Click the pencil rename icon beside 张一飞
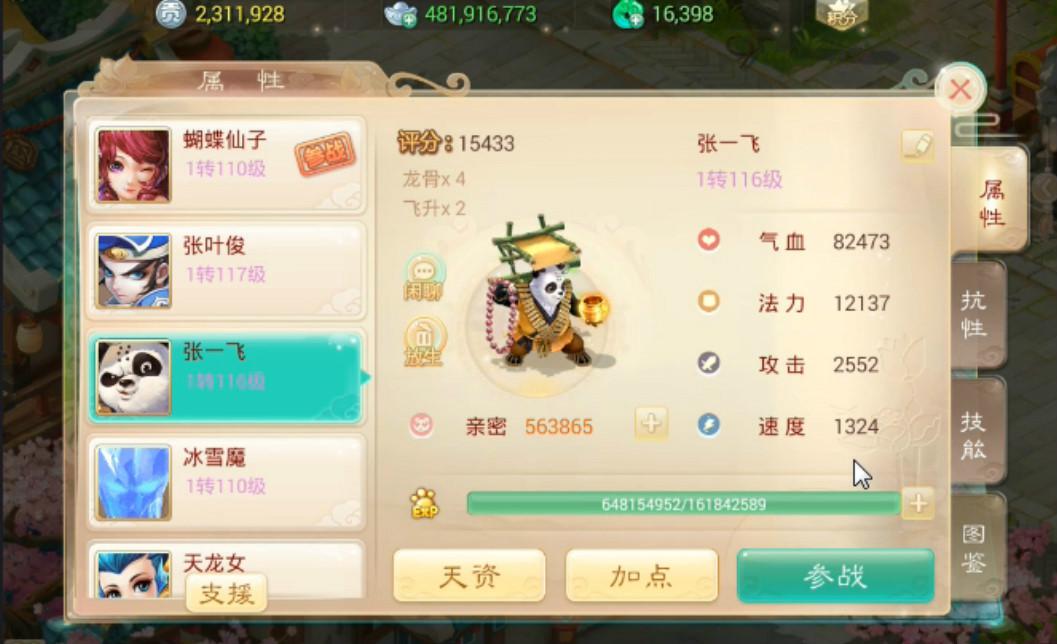The width and height of the screenshot is (1057, 644). pyautogui.click(x=918, y=146)
